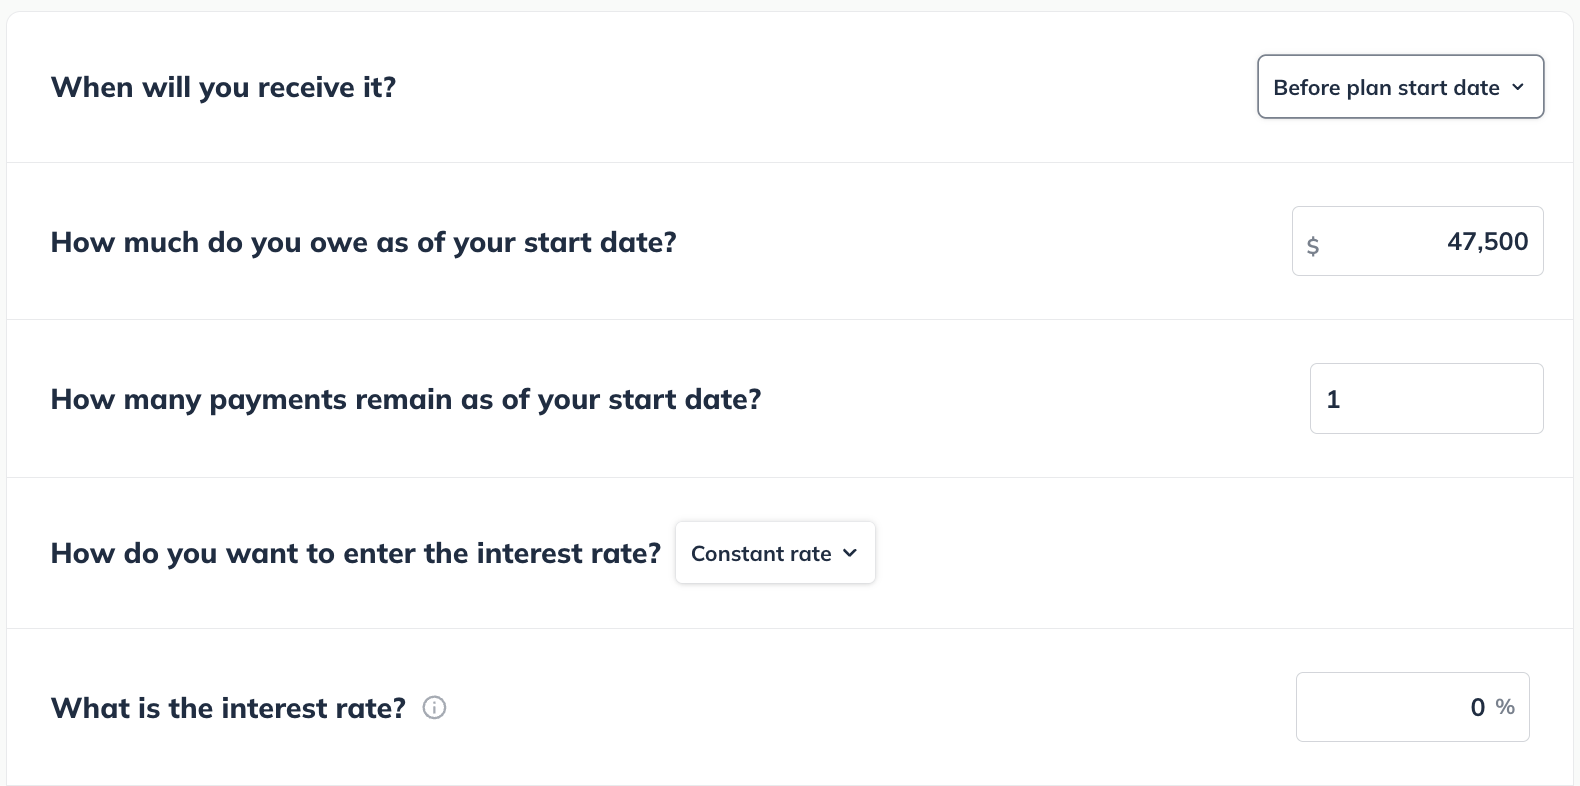Screen dimensions: 1580x786
Task: Click the percent symbol in interest rate field
Action: coord(1503,707)
